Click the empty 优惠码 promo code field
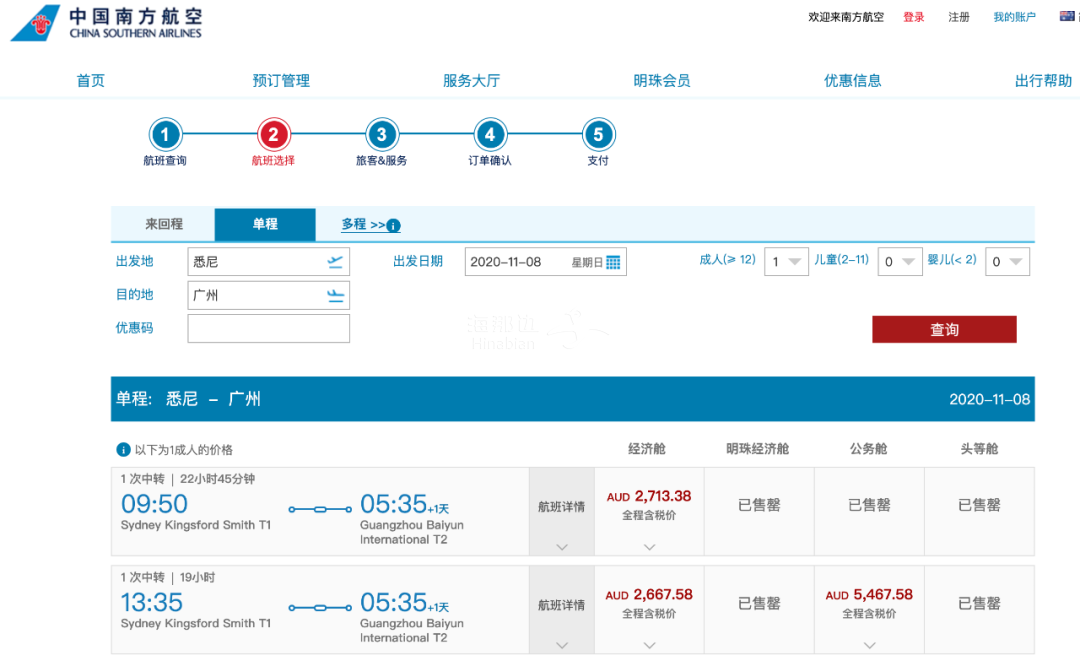Image resolution: width=1080 pixels, height=661 pixels. 269,328
